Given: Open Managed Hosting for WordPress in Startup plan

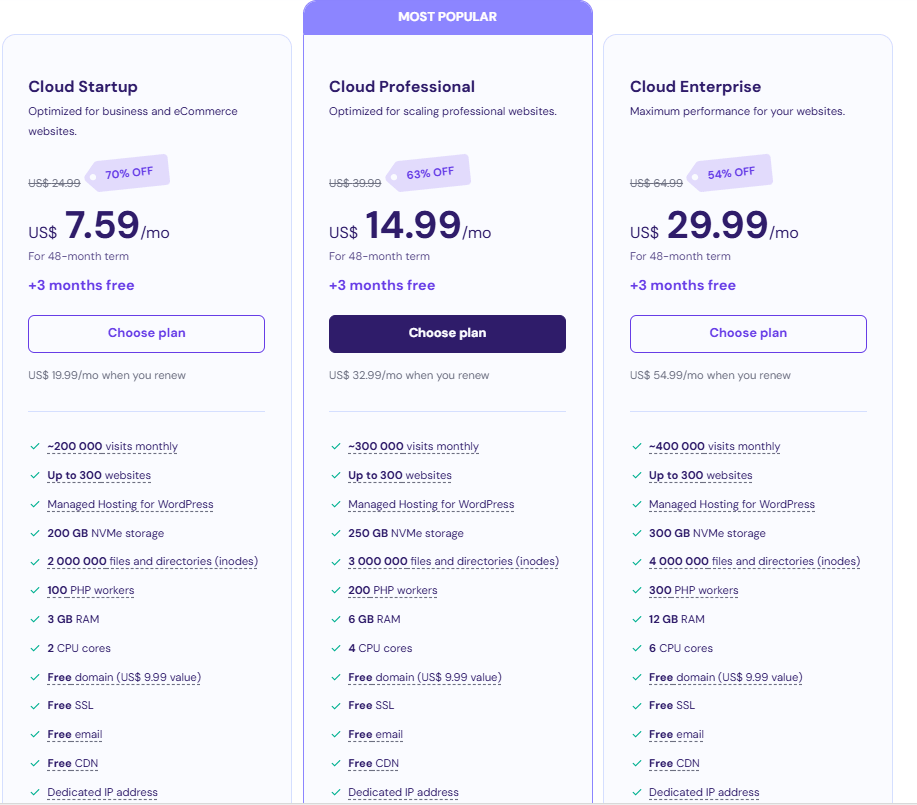Looking at the screenshot, I should tap(130, 505).
